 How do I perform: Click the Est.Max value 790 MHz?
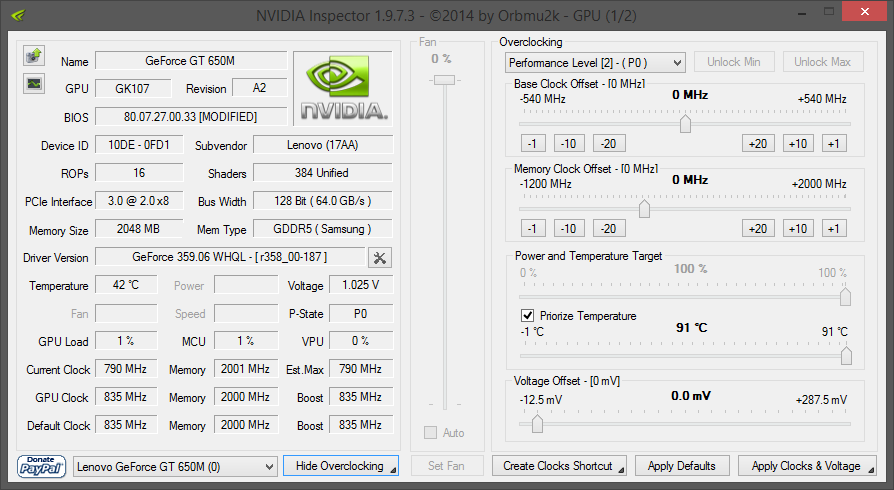361,368
